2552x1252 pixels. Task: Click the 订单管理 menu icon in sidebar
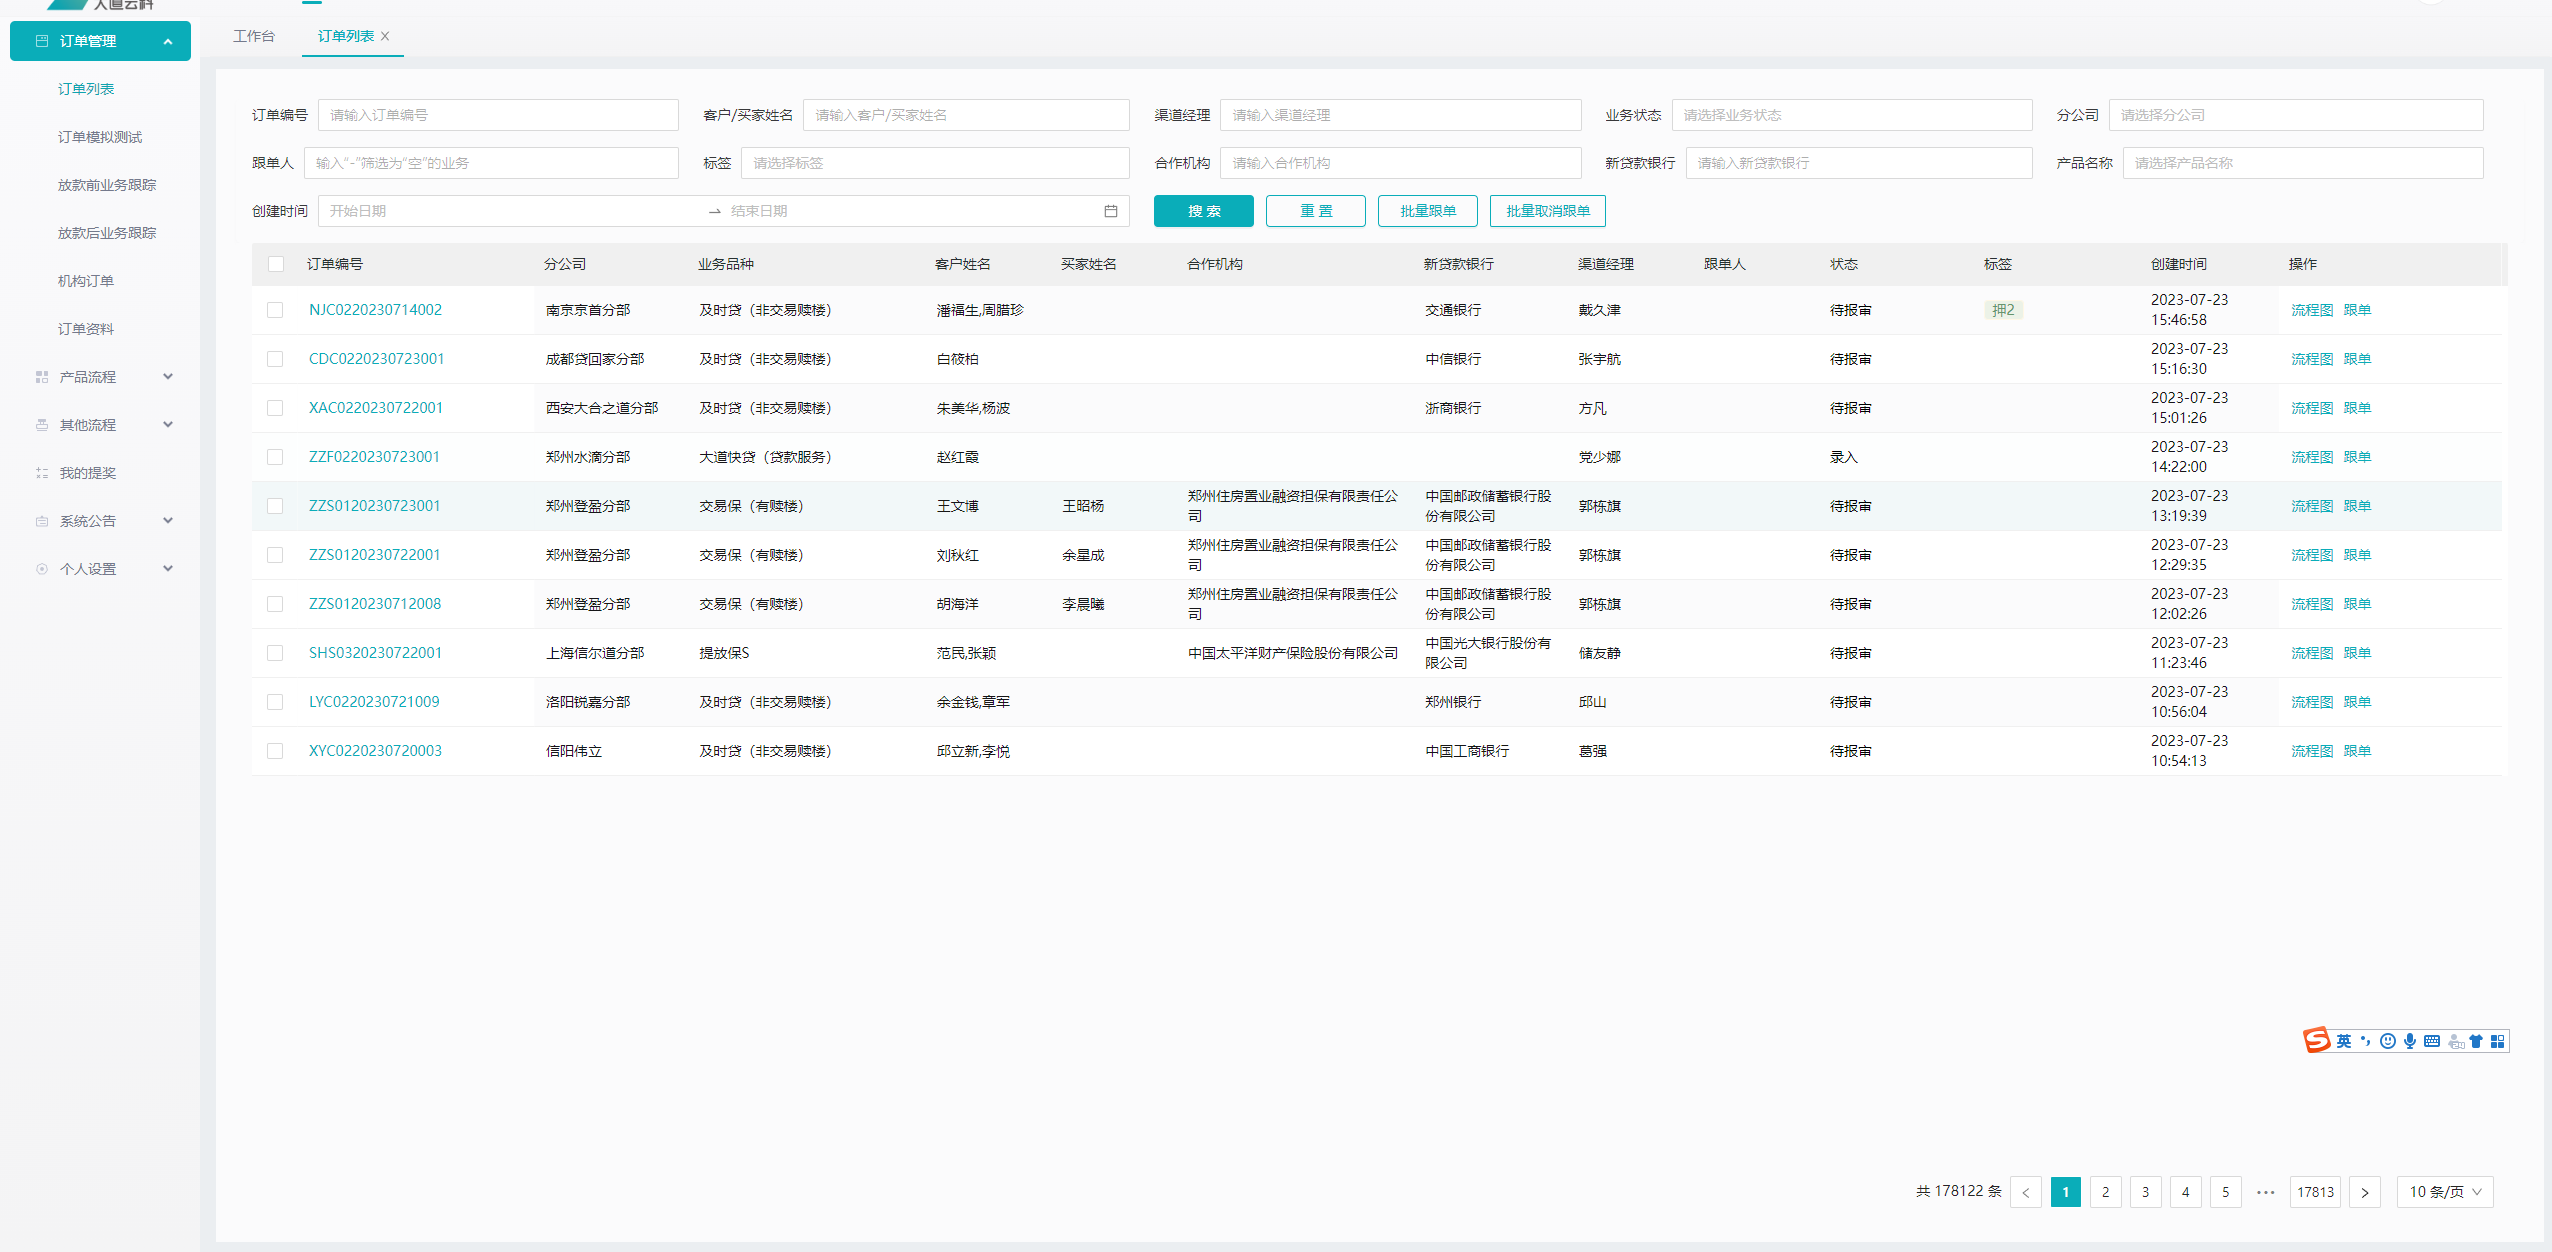tap(42, 41)
